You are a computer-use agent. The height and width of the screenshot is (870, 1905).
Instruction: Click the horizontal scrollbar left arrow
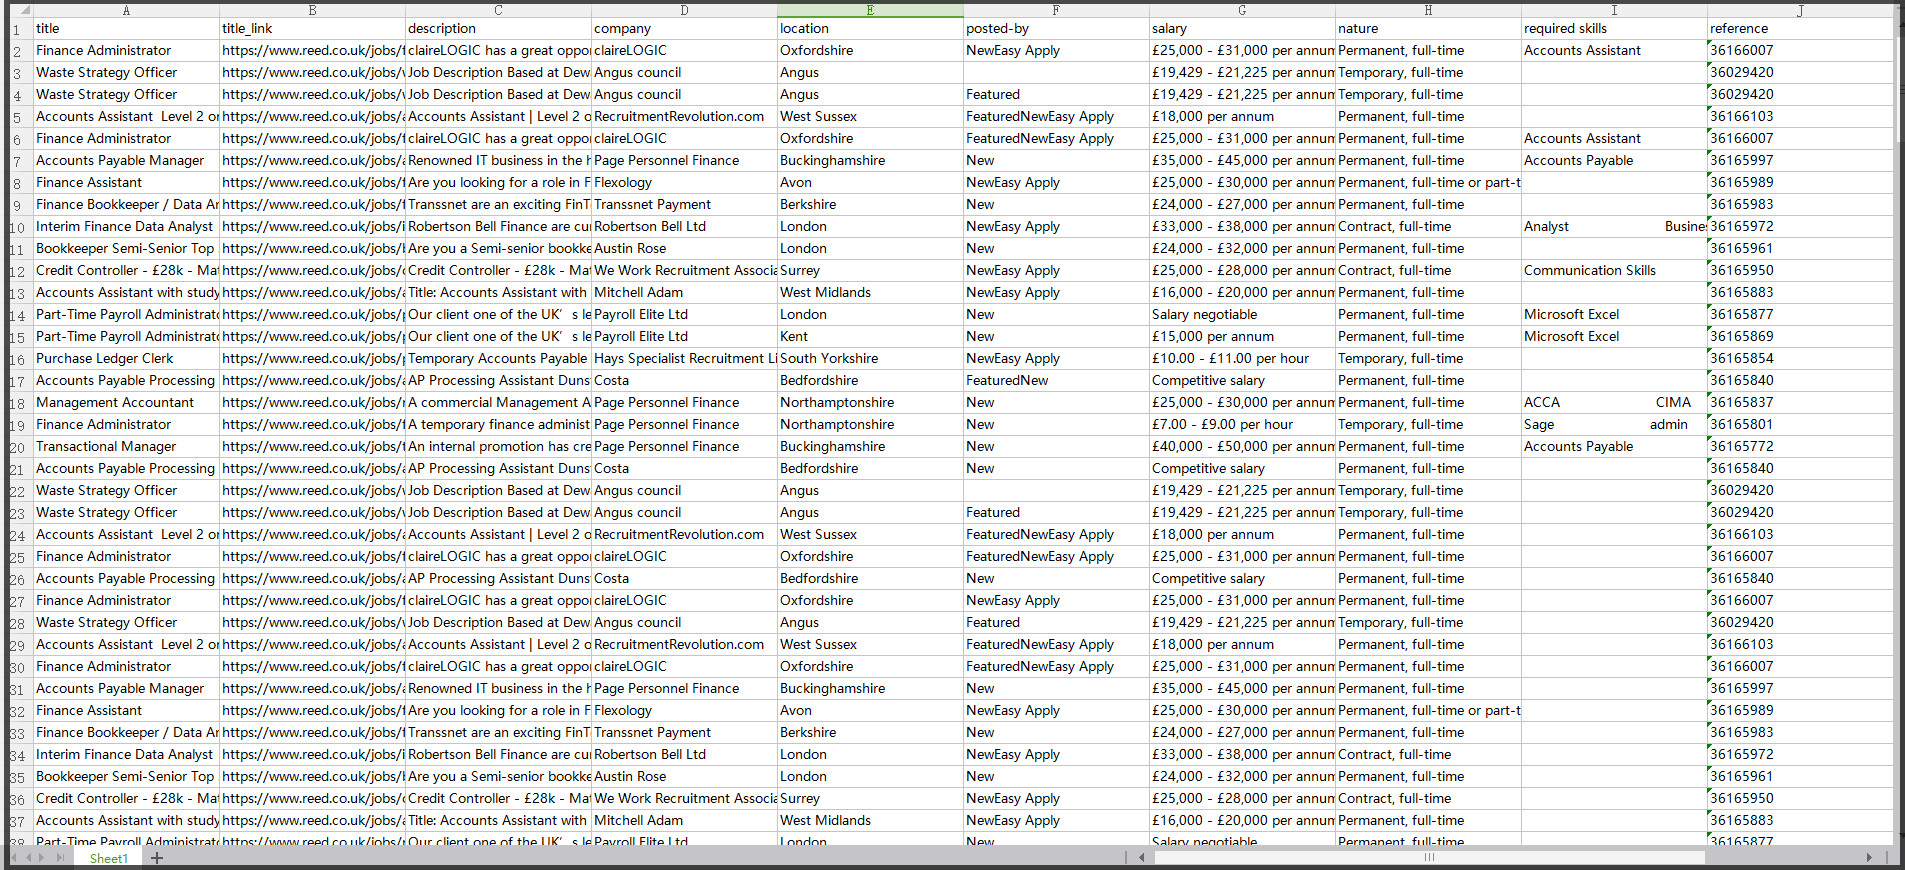(x=1142, y=857)
